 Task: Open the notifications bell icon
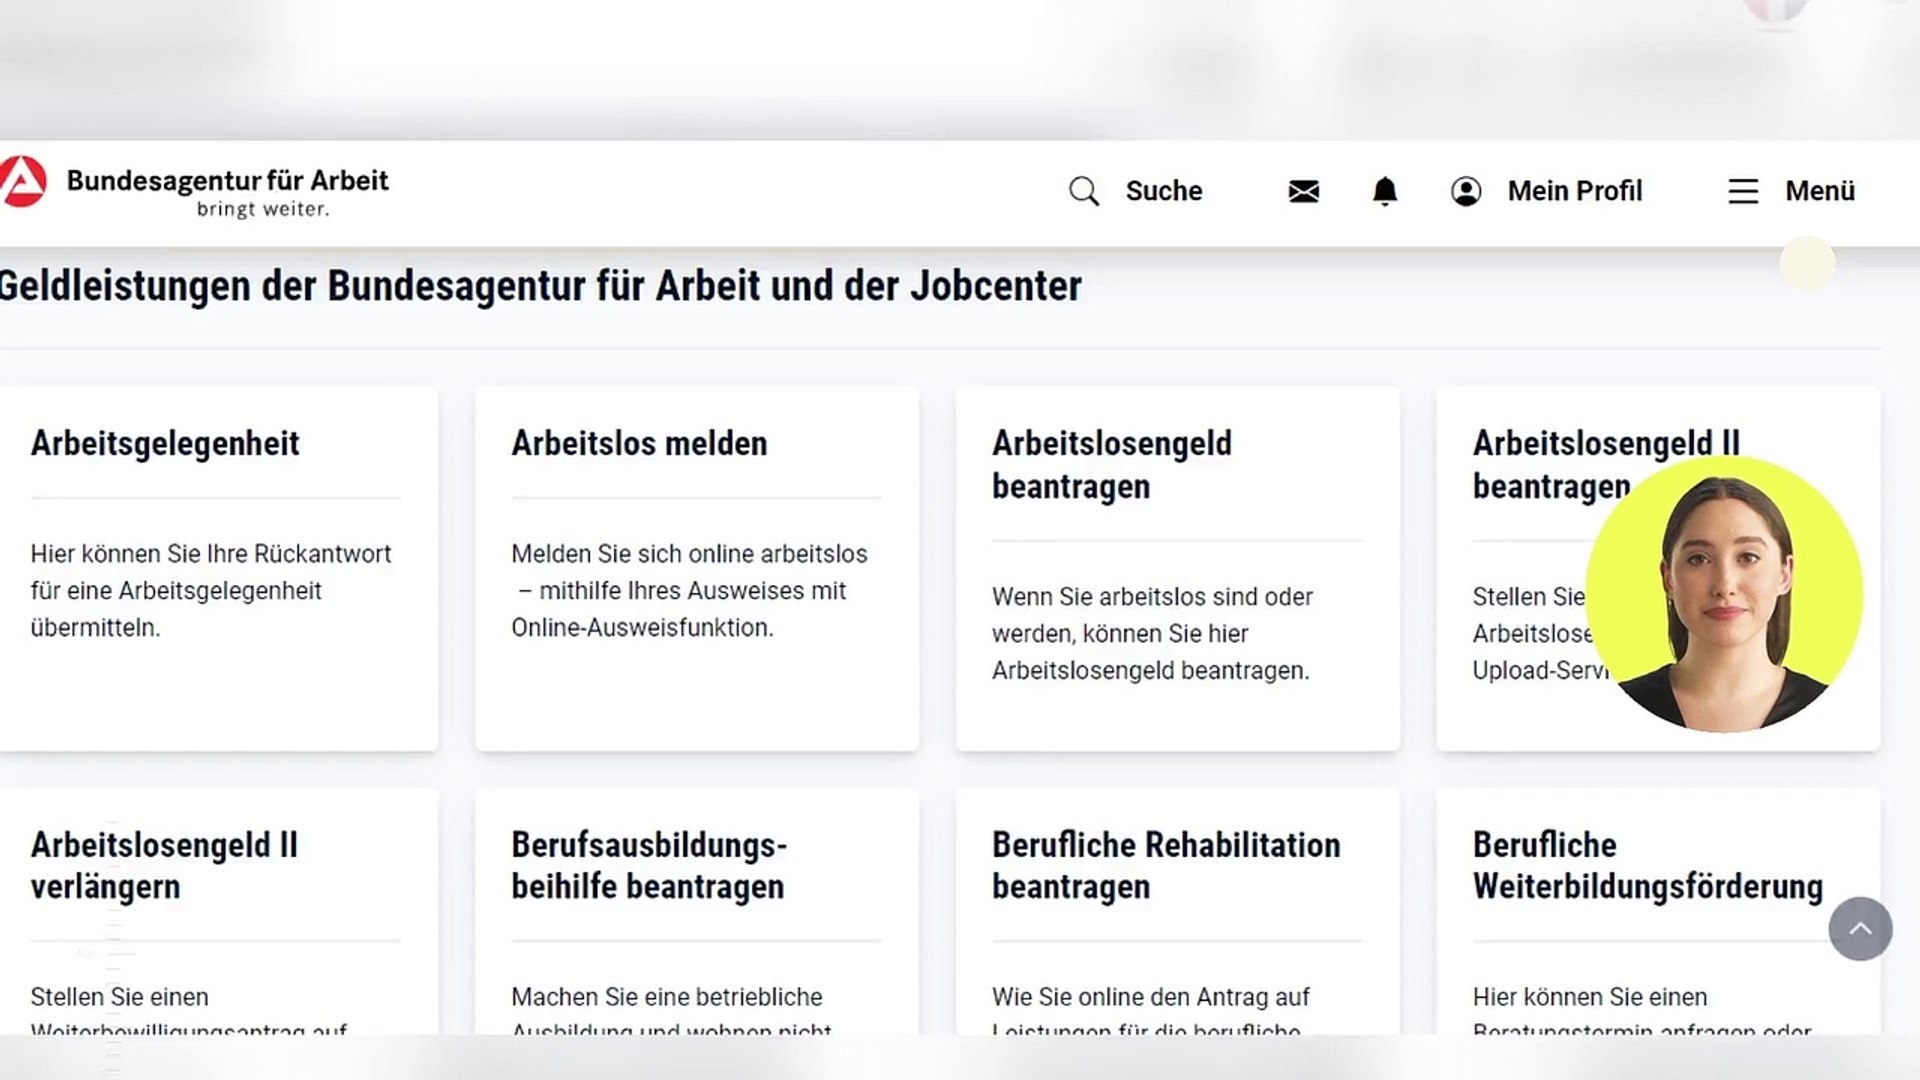pyautogui.click(x=1384, y=191)
